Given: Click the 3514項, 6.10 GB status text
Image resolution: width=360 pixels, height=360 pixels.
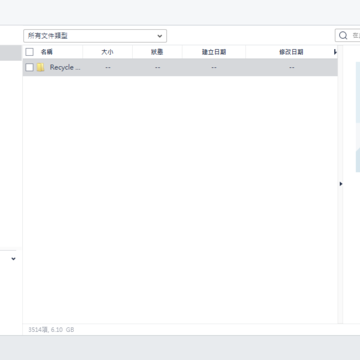Looking at the screenshot, I should coord(51,330).
